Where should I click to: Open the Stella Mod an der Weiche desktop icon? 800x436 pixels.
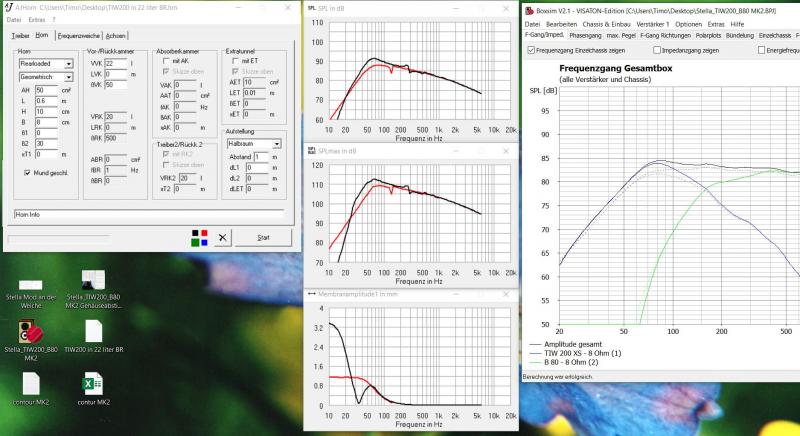(x=31, y=293)
